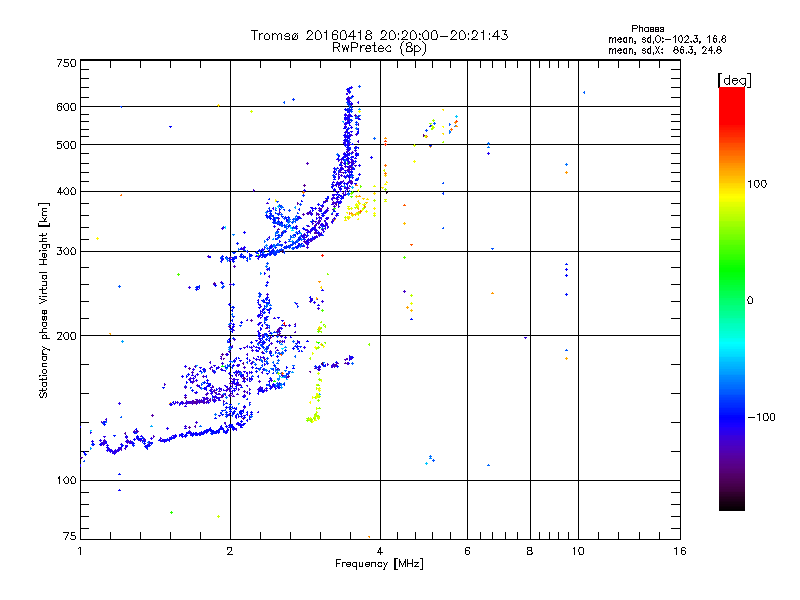Screen dimensions: 800x600
Task: Click the x-axis tick label "6"
Action: coord(467,551)
